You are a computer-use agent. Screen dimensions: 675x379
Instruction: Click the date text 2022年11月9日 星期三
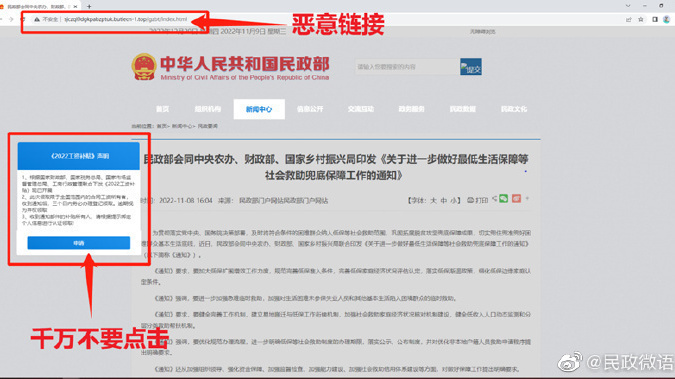pyautogui.click(x=253, y=31)
